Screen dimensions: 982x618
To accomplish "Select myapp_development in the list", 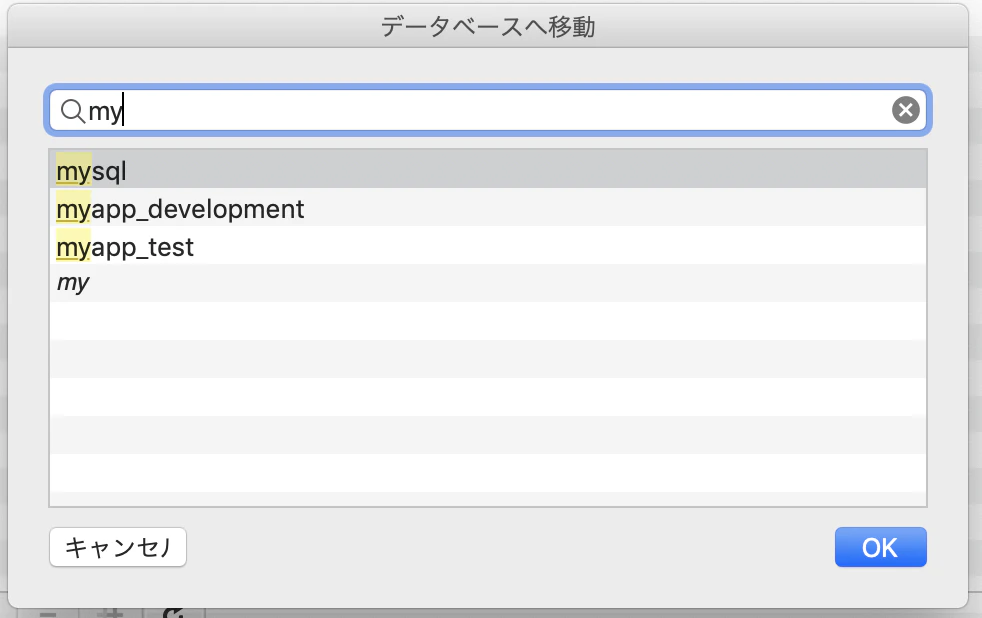I will pos(488,207).
